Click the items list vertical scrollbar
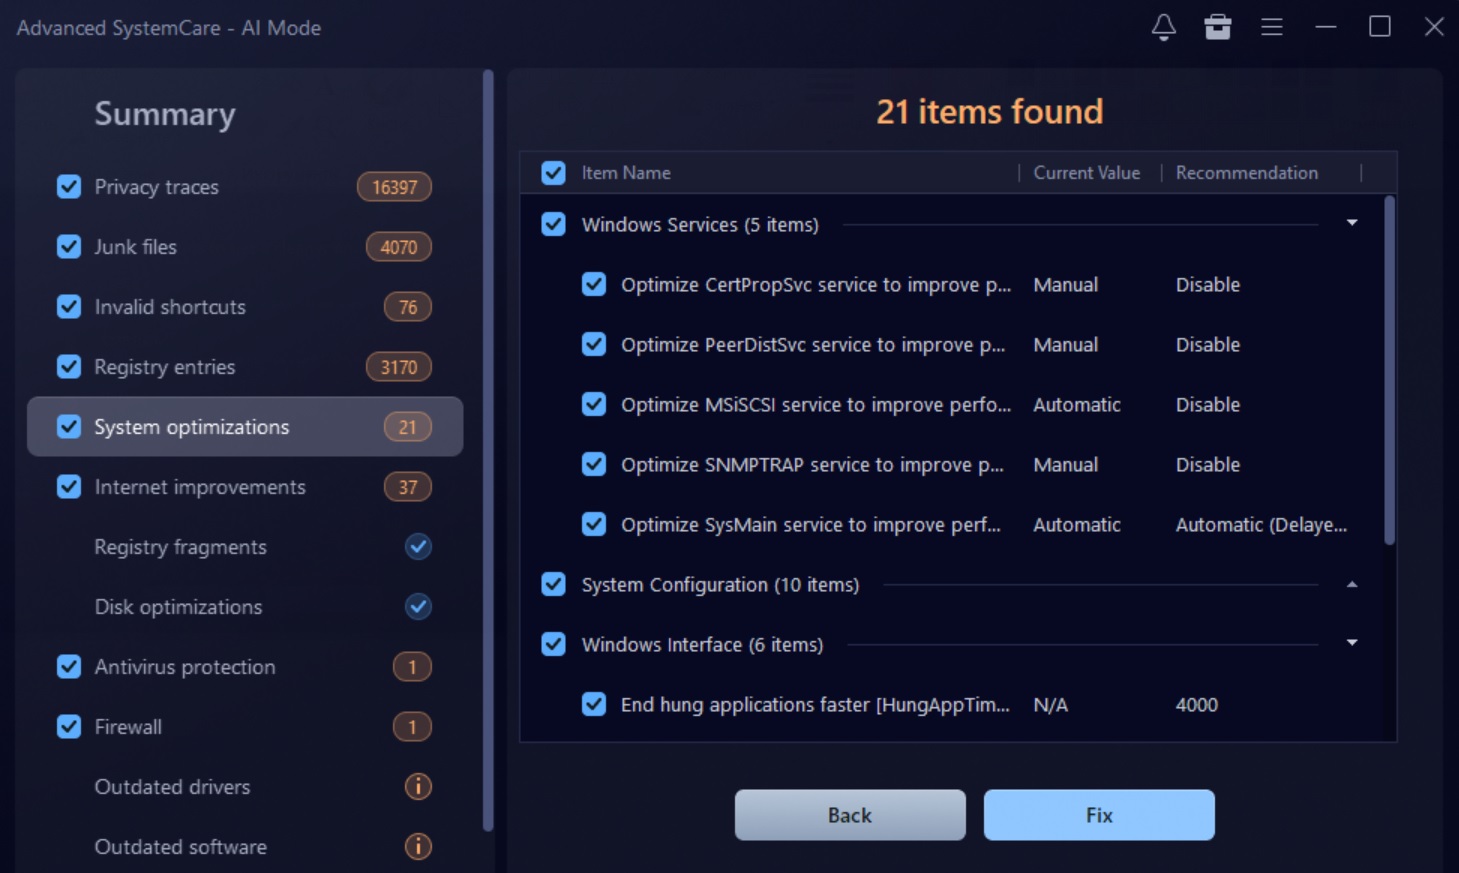 pos(1389,371)
